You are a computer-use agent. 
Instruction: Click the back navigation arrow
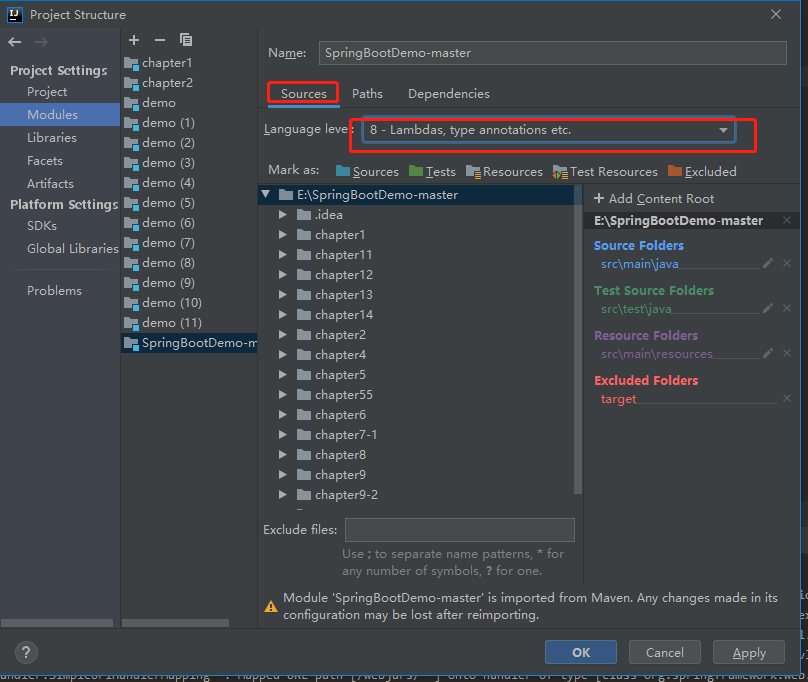pyautogui.click(x=14, y=42)
